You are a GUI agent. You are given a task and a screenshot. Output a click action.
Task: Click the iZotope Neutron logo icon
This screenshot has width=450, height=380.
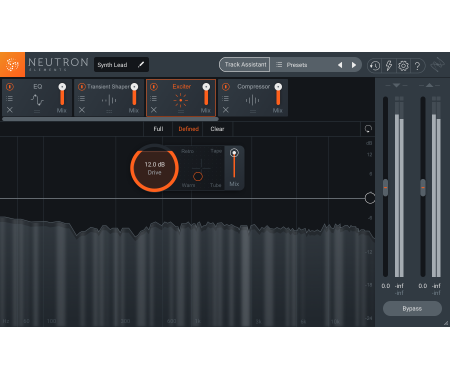pos(12,65)
